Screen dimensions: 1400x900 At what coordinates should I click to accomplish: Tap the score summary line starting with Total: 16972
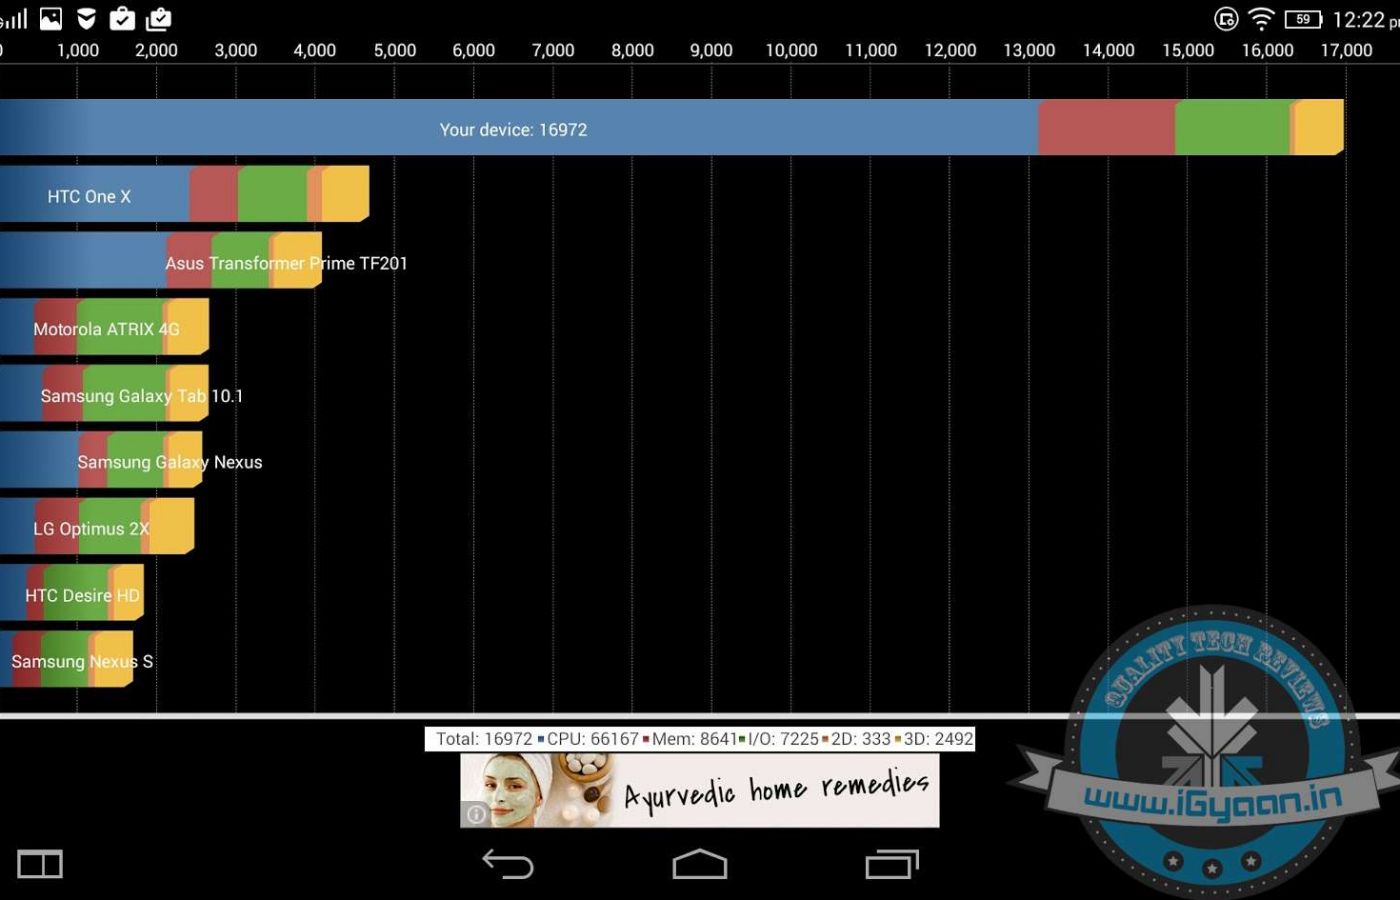700,739
